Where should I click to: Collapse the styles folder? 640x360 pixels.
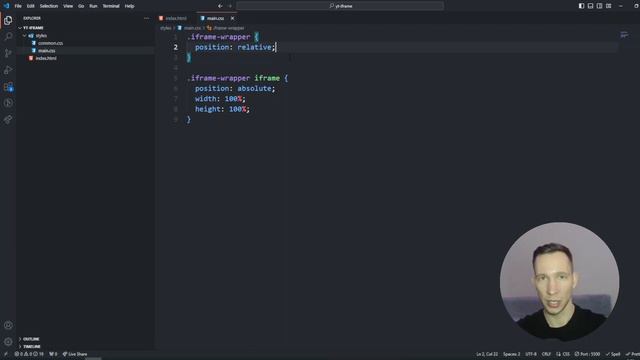click(x=41, y=36)
